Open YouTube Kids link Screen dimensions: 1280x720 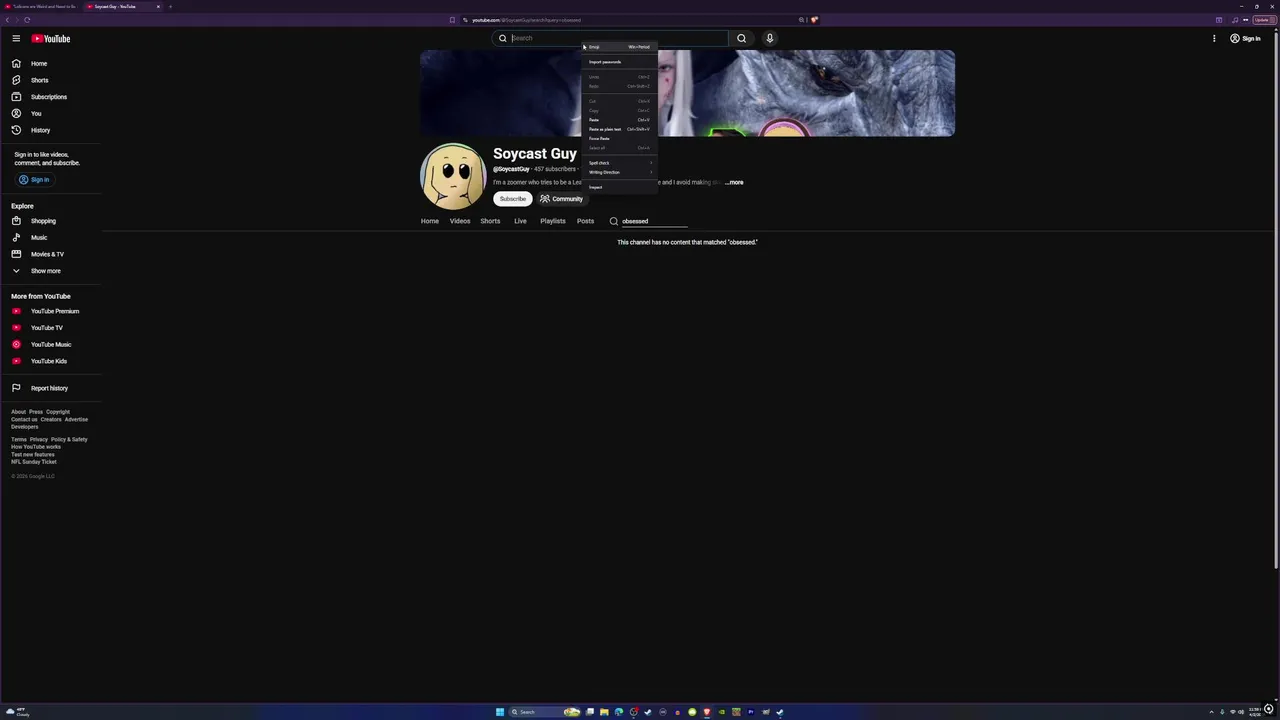[x=48, y=361]
